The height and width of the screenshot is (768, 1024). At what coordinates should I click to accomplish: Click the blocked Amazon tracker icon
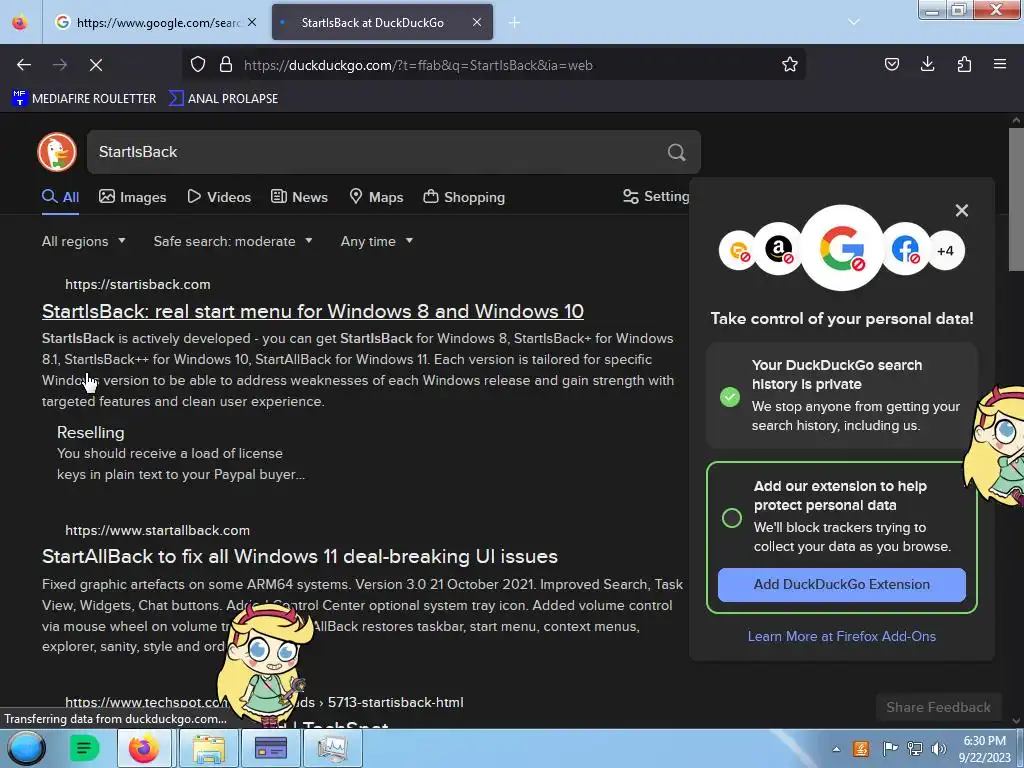pyautogui.click(x=779, y=249)
